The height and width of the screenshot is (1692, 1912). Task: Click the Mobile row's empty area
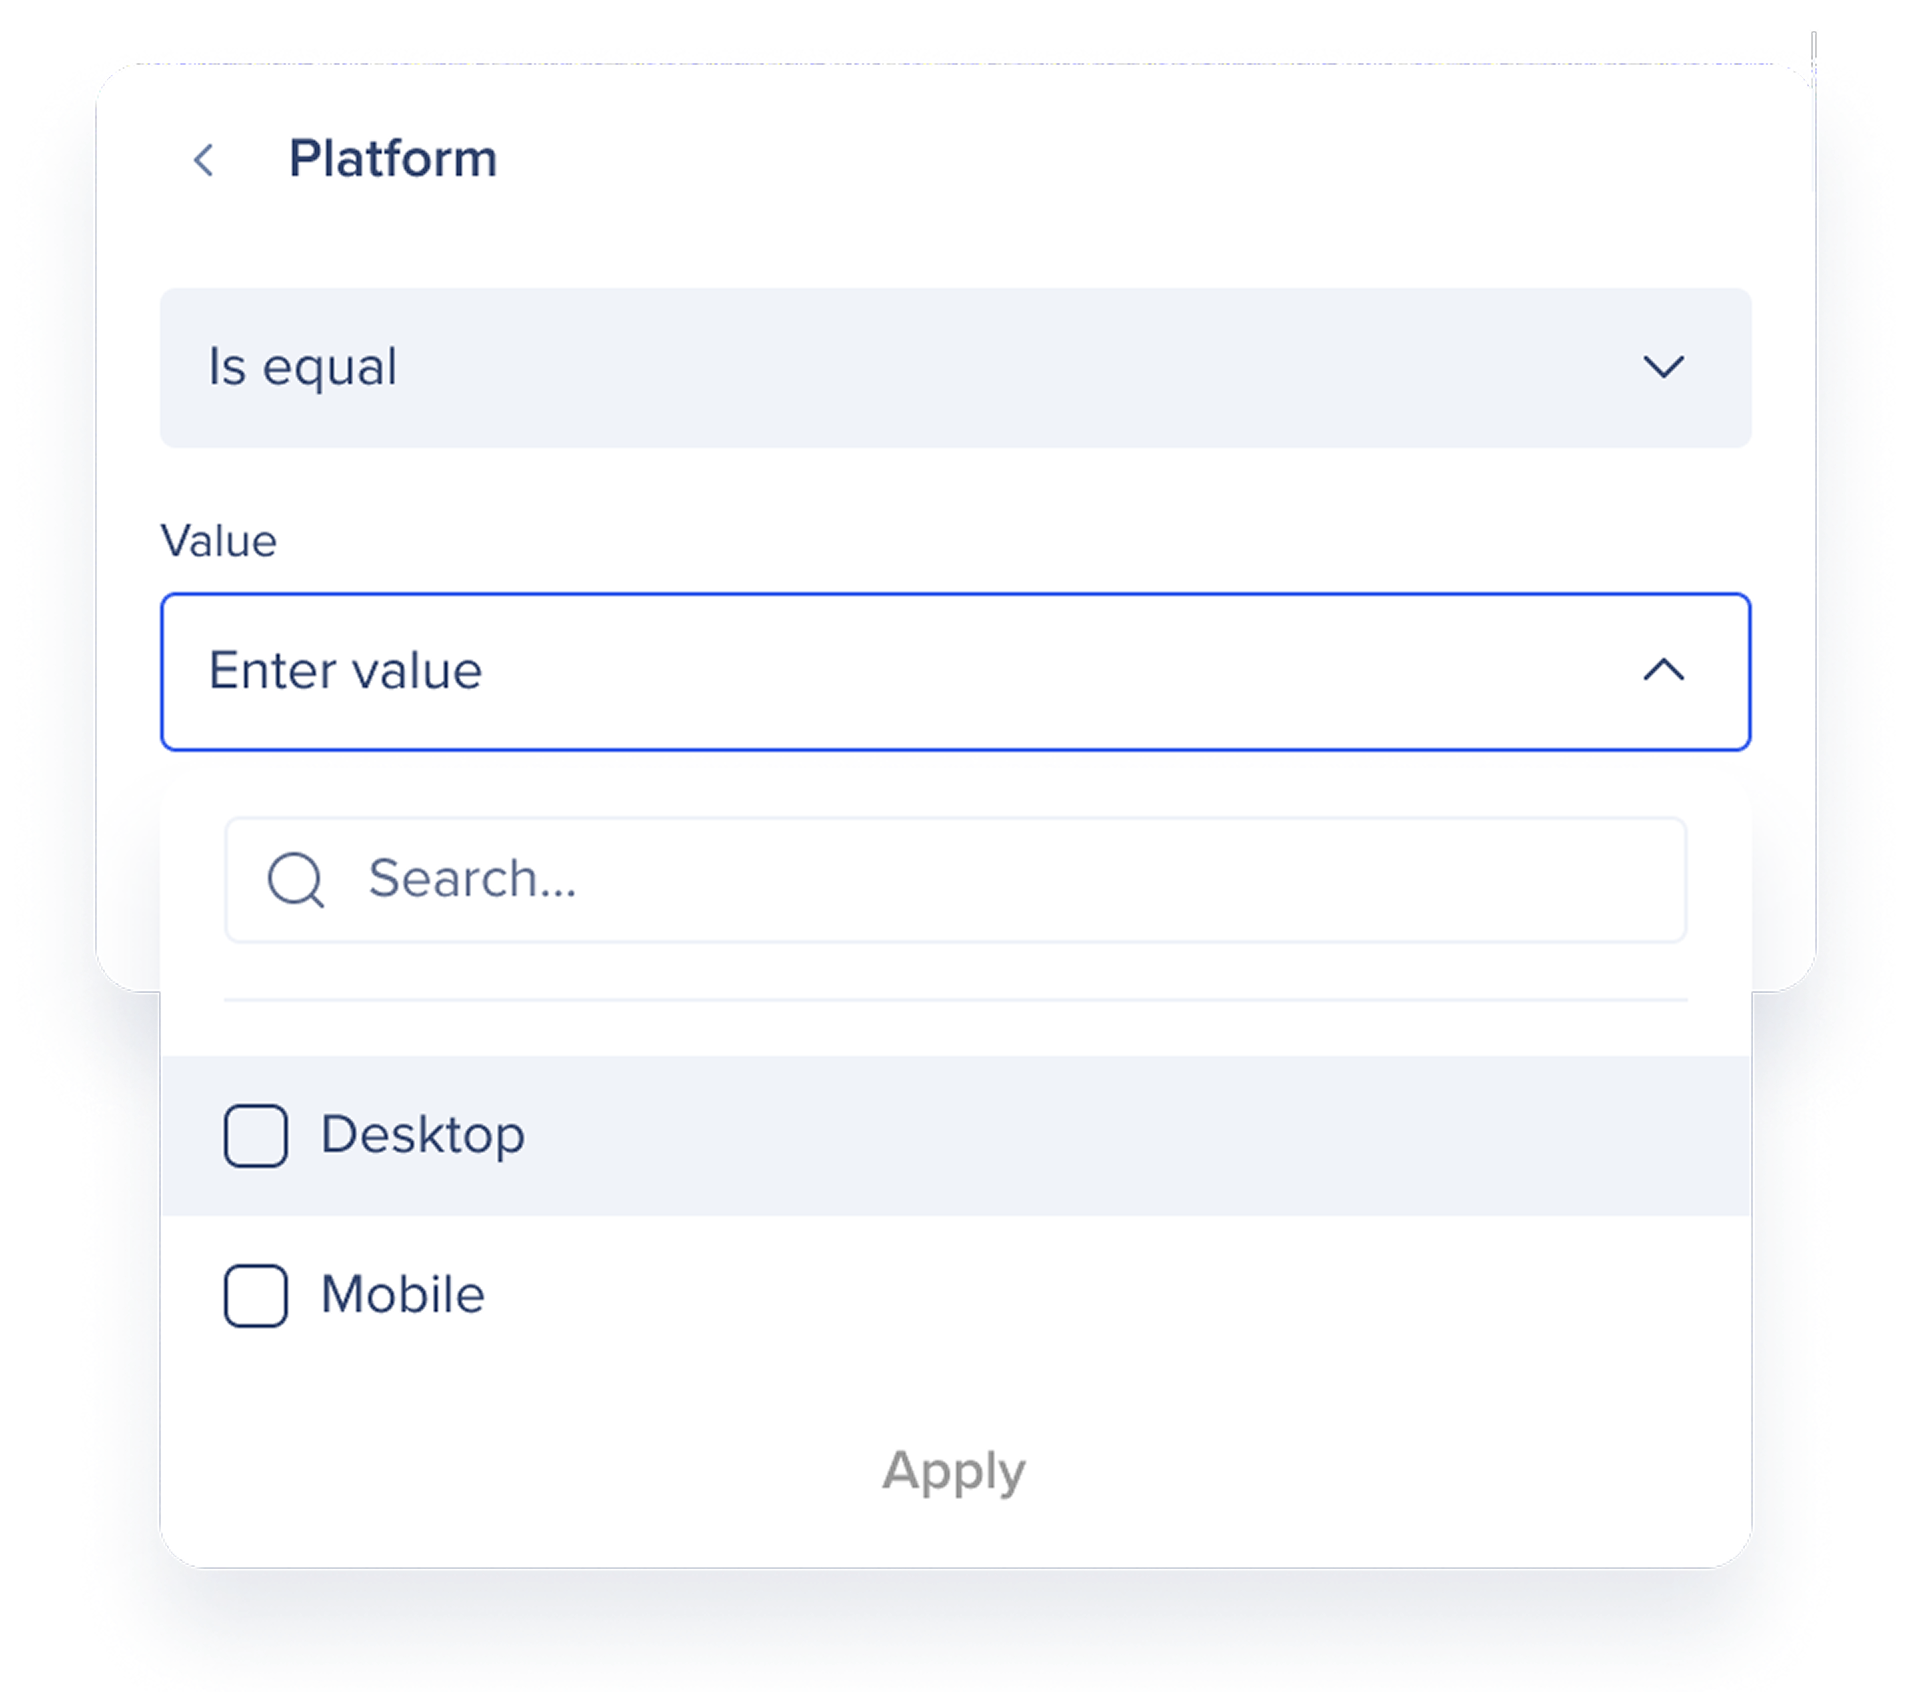point(1100,1296)
